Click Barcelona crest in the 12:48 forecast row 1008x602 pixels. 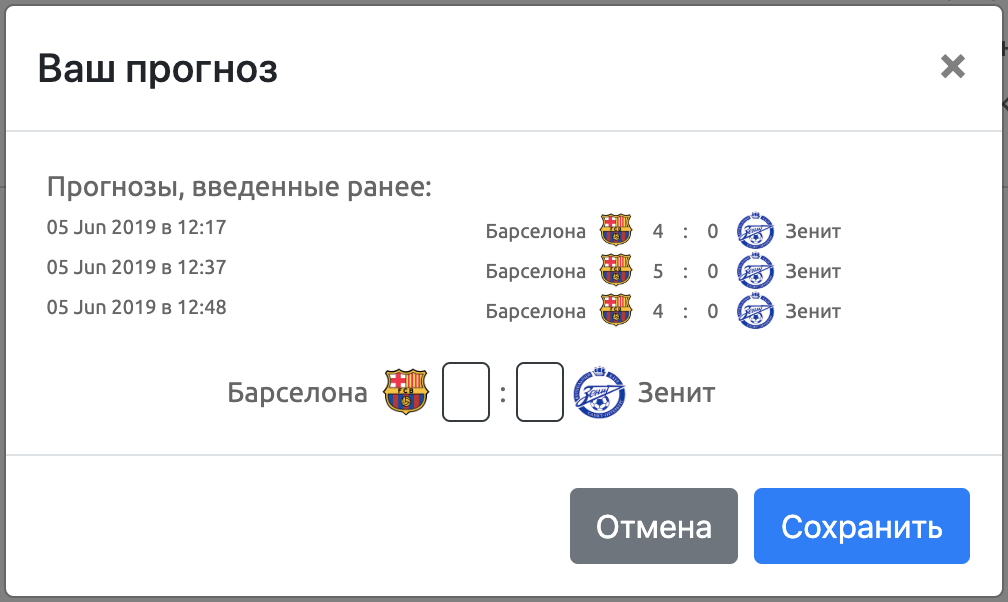click(x=616, y=311)
